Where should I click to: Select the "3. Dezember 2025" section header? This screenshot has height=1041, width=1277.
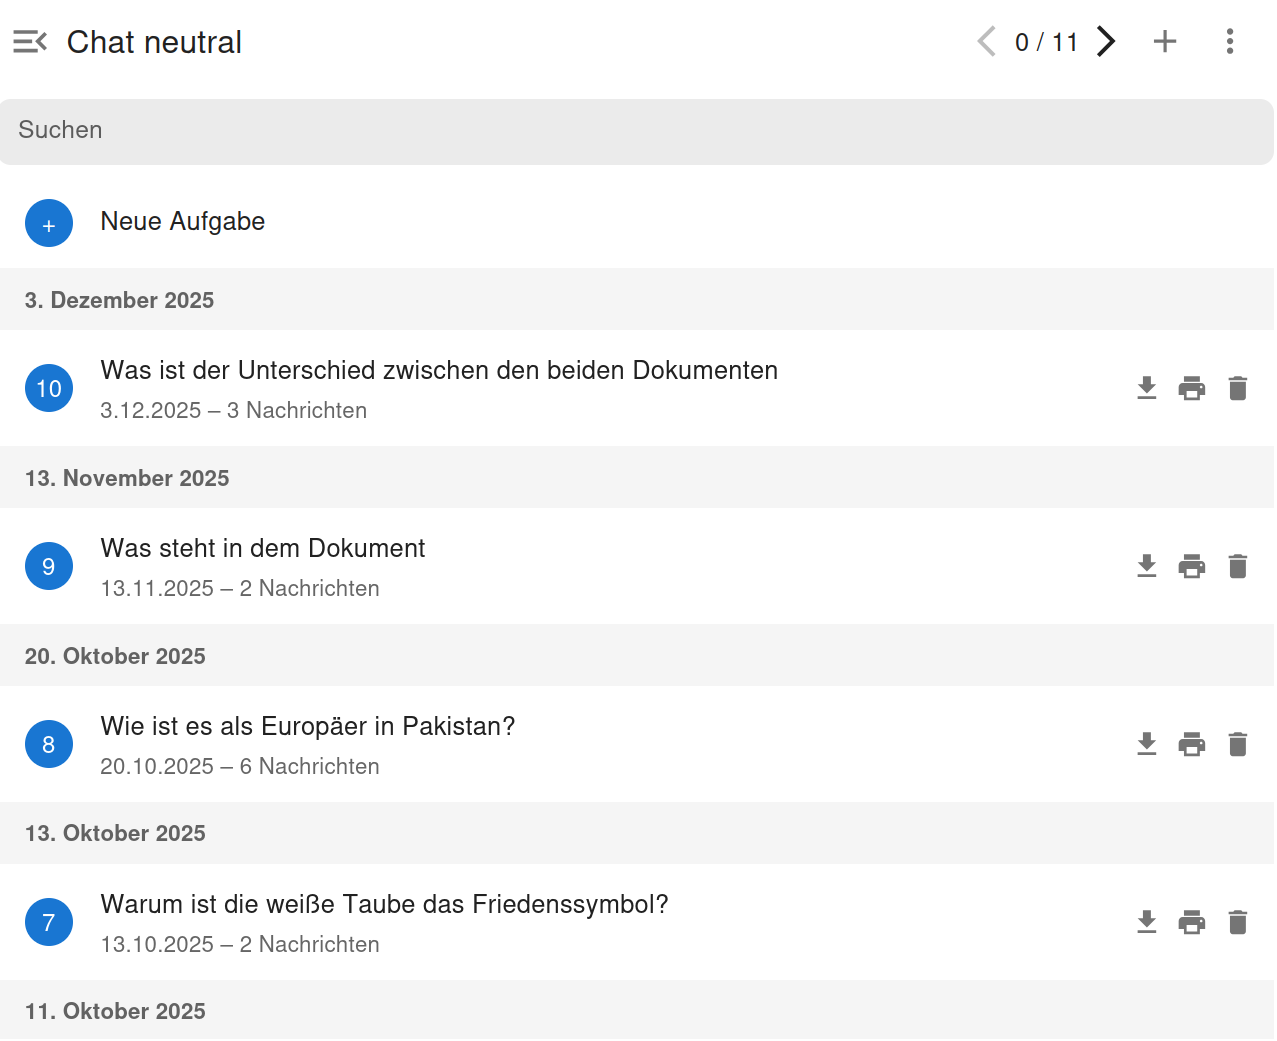[x=119, y=300]
